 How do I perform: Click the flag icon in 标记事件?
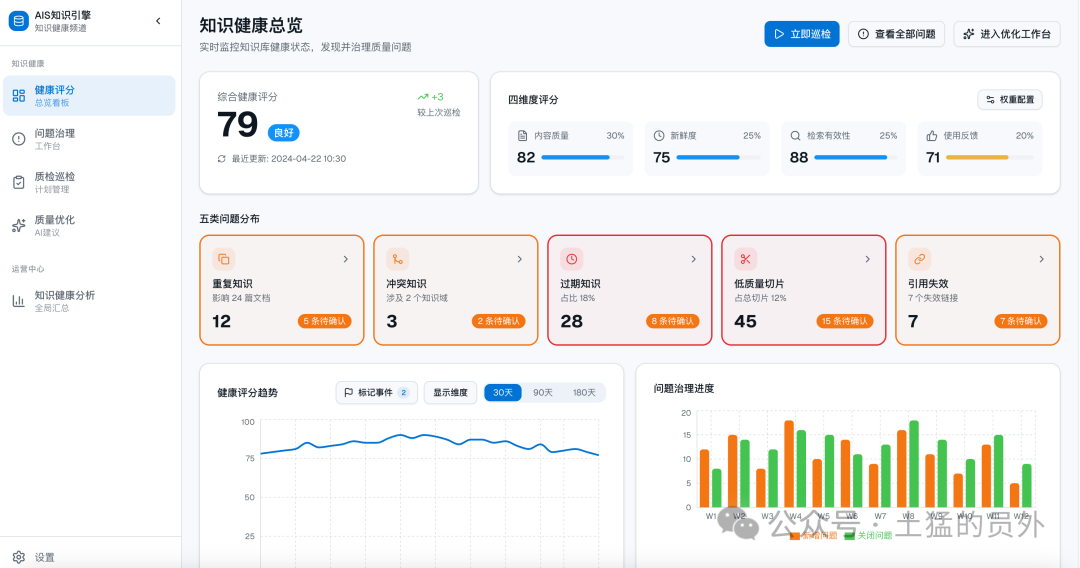[349, 392]
